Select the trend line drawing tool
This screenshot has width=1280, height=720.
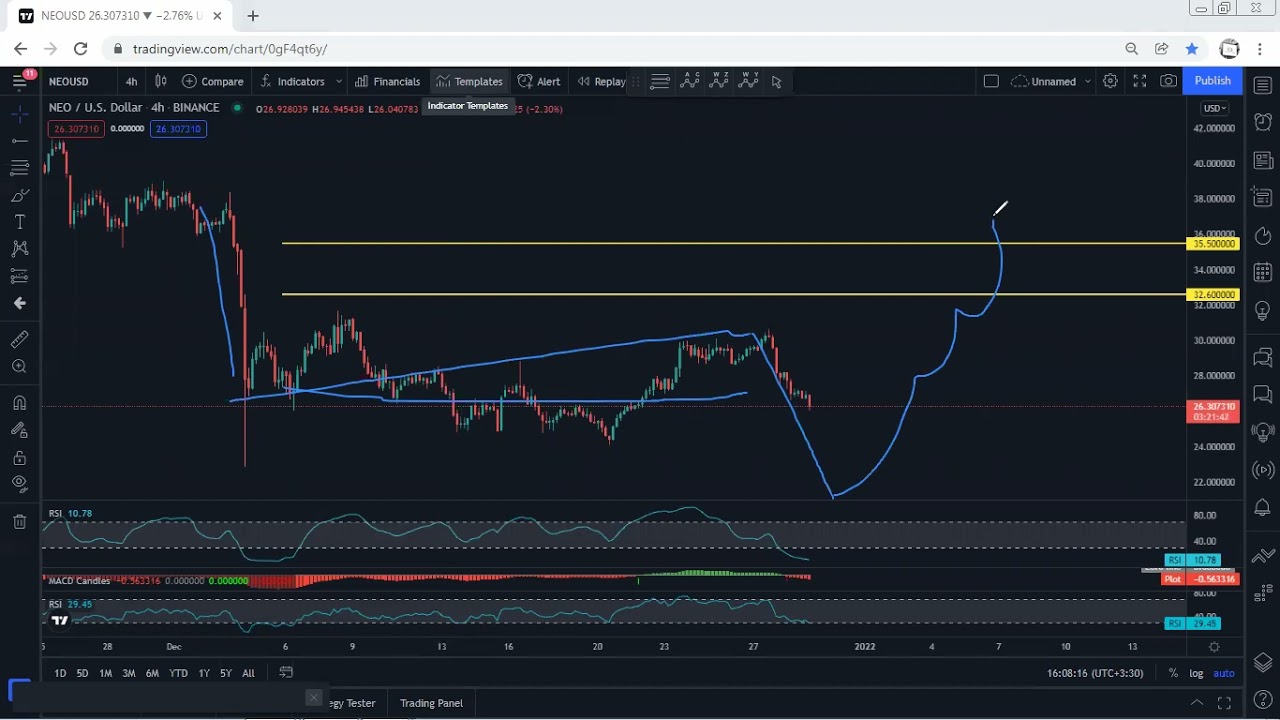[x=19, y=141]
